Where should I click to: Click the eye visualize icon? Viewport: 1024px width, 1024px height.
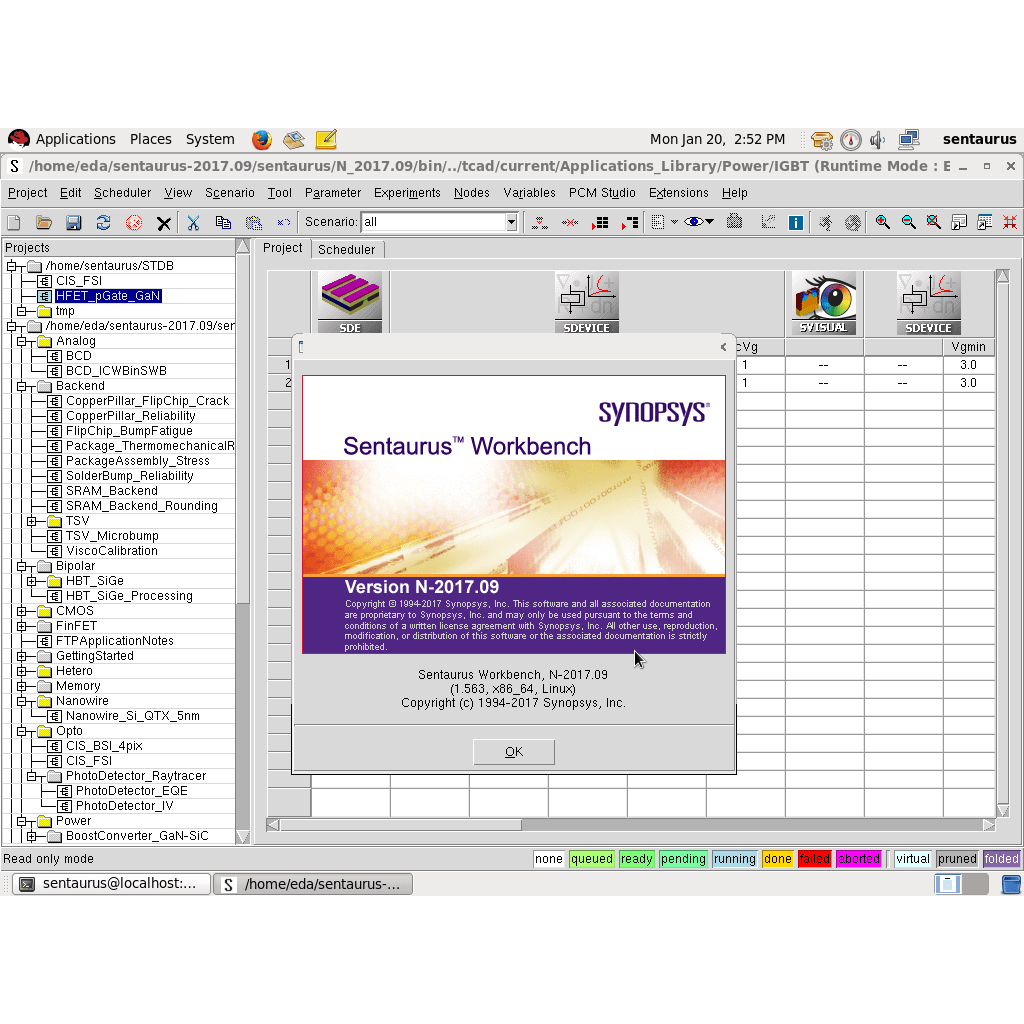coord(693,222)
